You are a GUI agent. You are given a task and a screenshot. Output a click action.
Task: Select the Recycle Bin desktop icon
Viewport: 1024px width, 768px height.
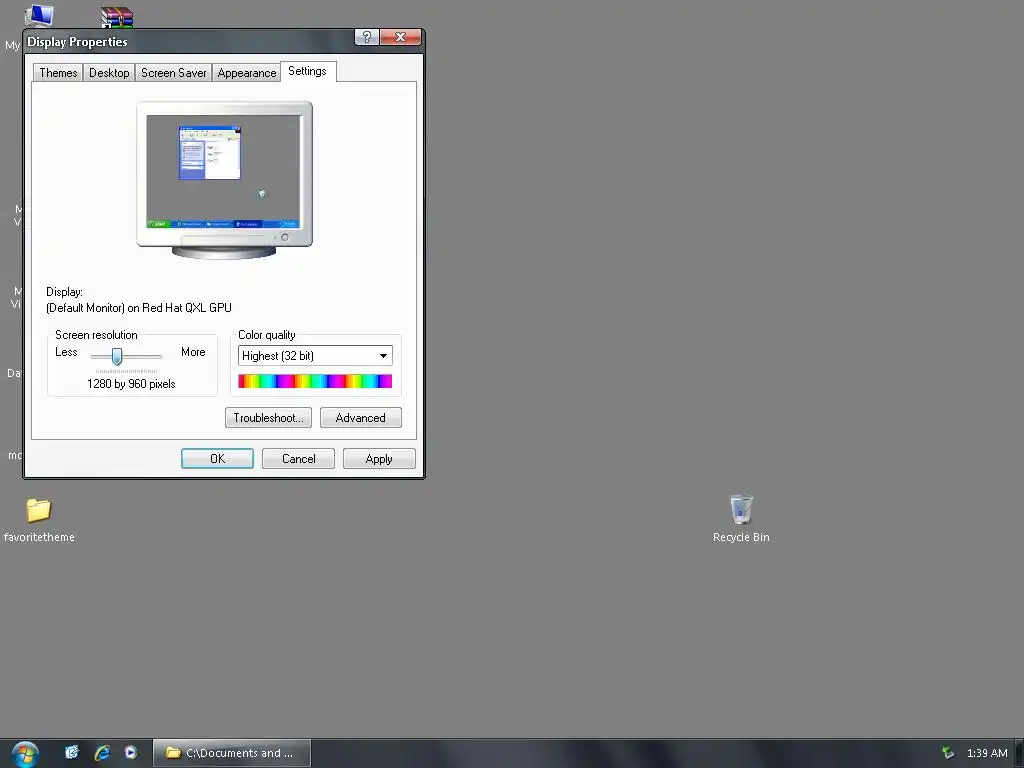point(741,509)
